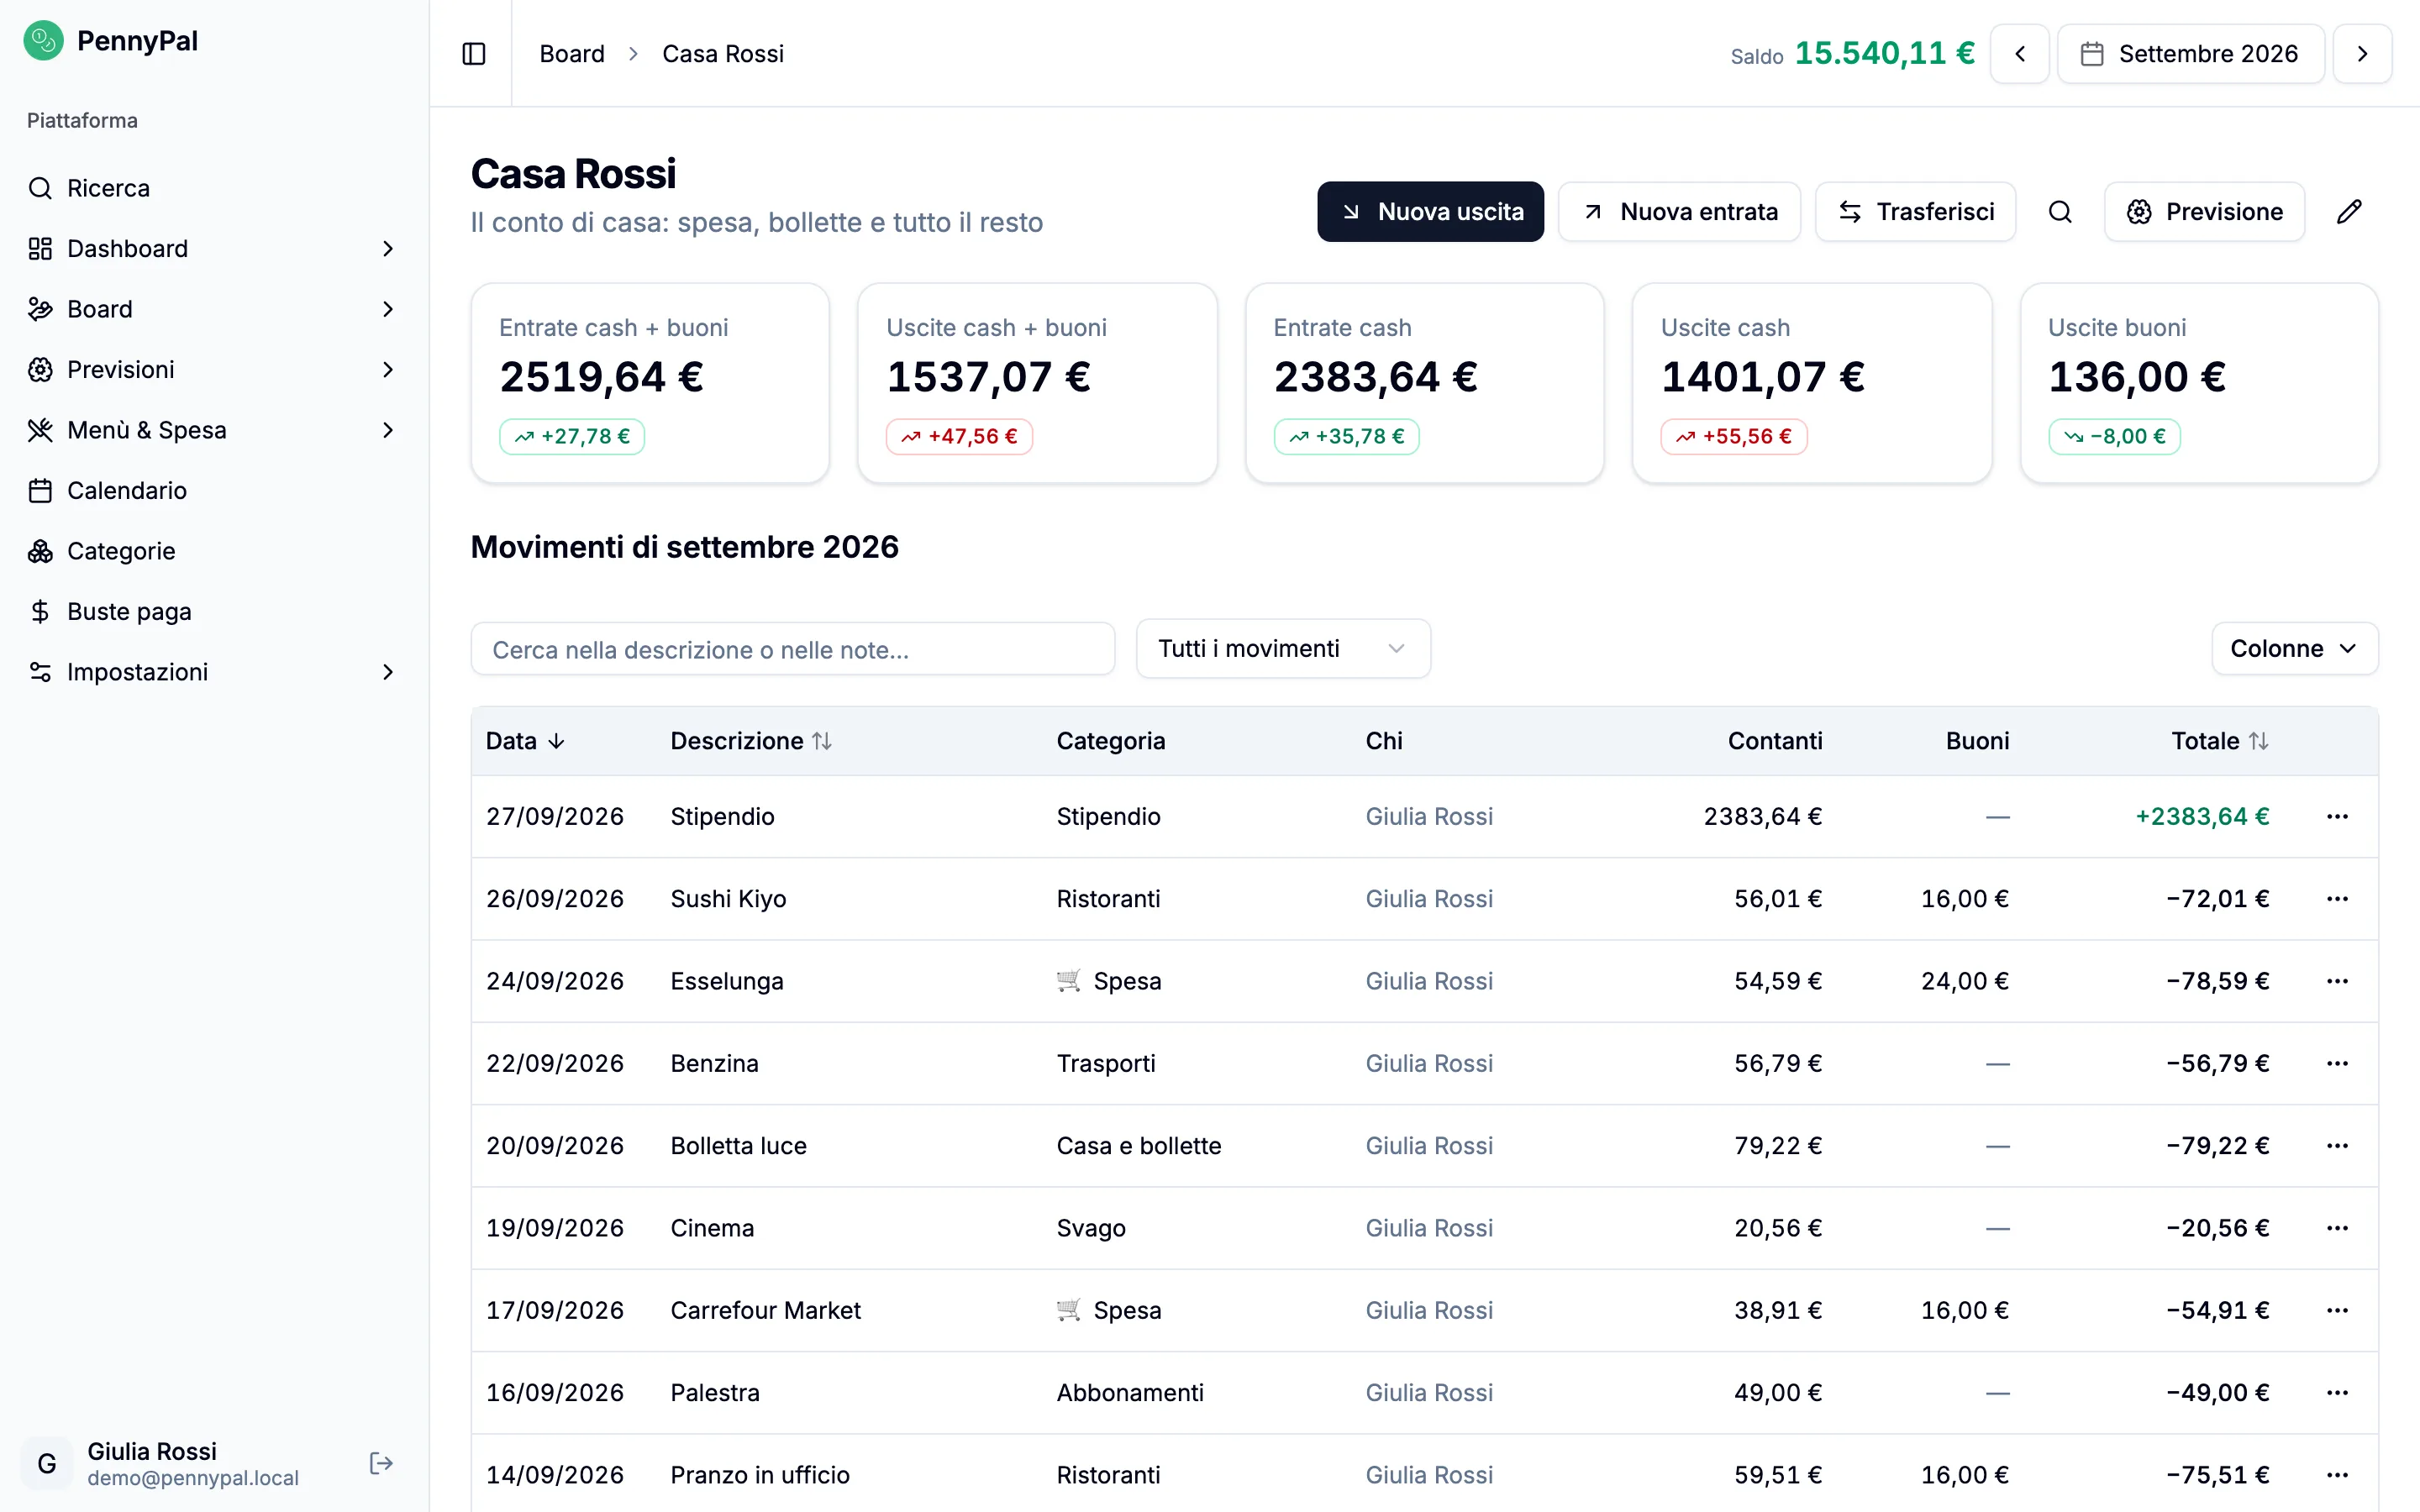Viewport: 2420px width, 1512px height.
Task: Open the Colonne dropdown
Action: [2294, 649]
